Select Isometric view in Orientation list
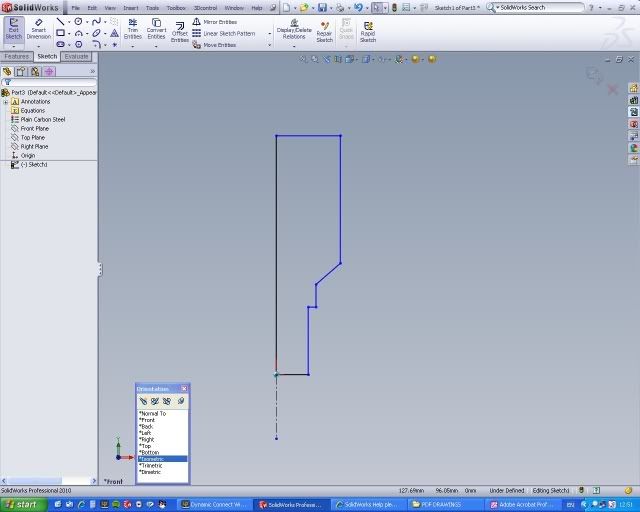Viewport: 640px width, 512px height. point(150,459)
